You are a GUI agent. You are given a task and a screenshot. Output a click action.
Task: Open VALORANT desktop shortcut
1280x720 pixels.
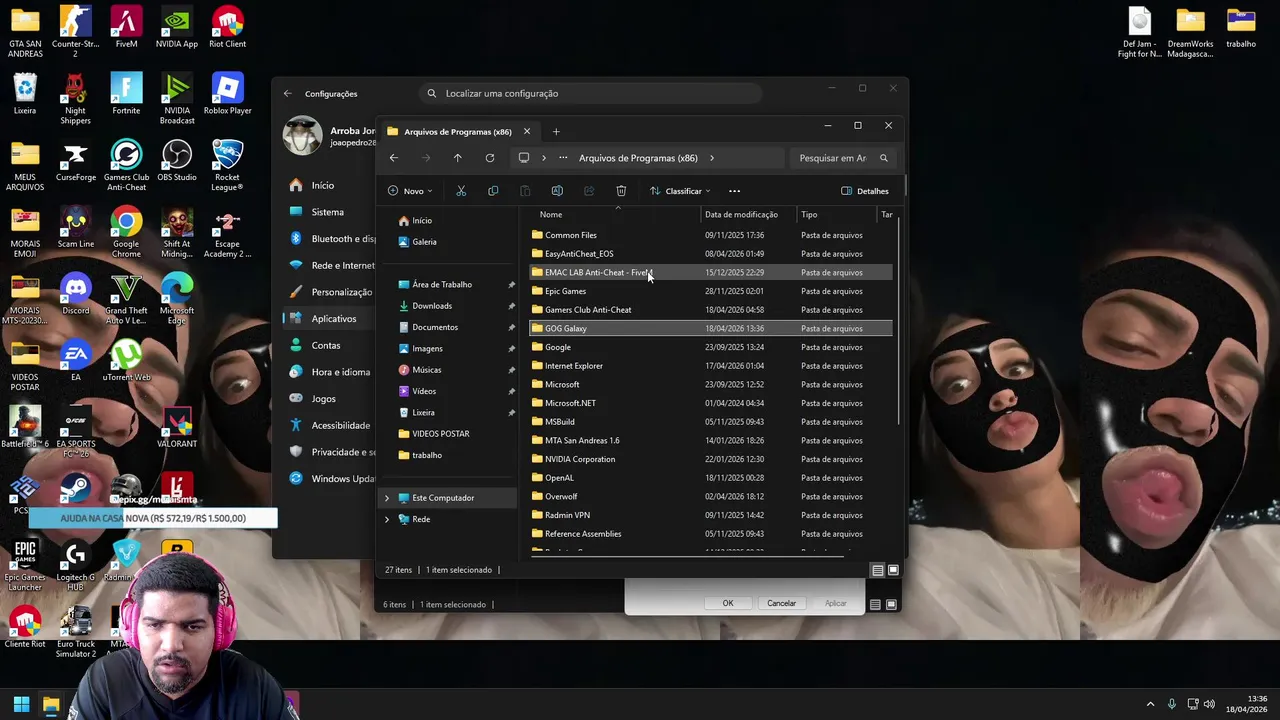coord(177,427)
